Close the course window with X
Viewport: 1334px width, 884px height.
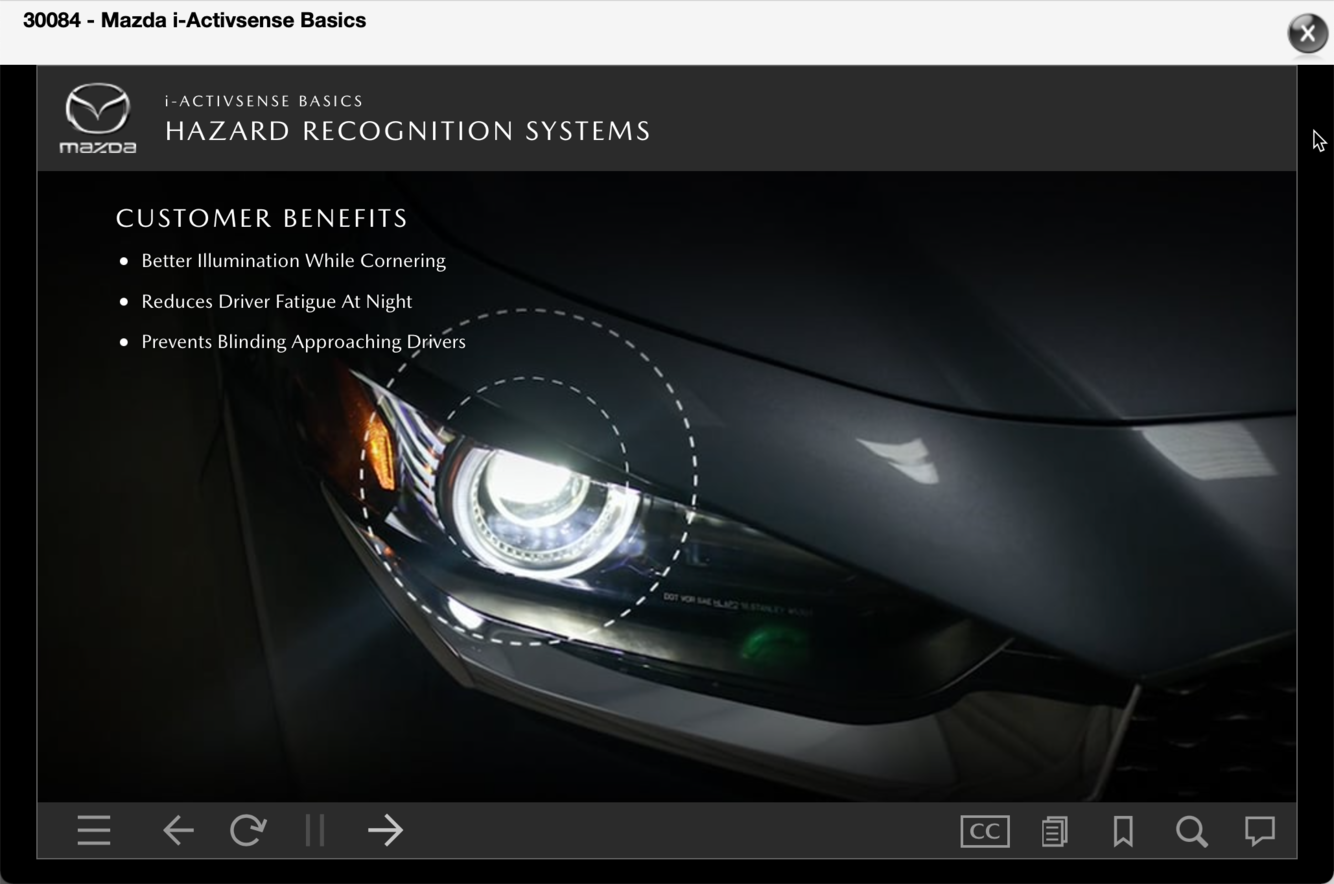(x=1307, y=33)
